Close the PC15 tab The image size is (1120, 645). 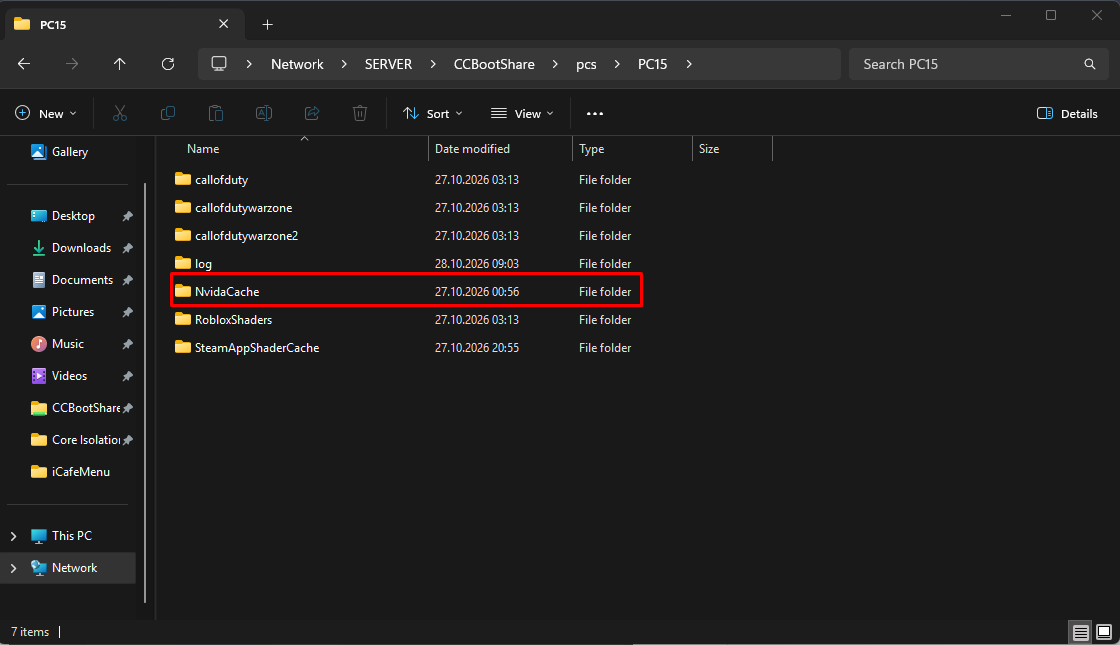[x=224, y=24]
